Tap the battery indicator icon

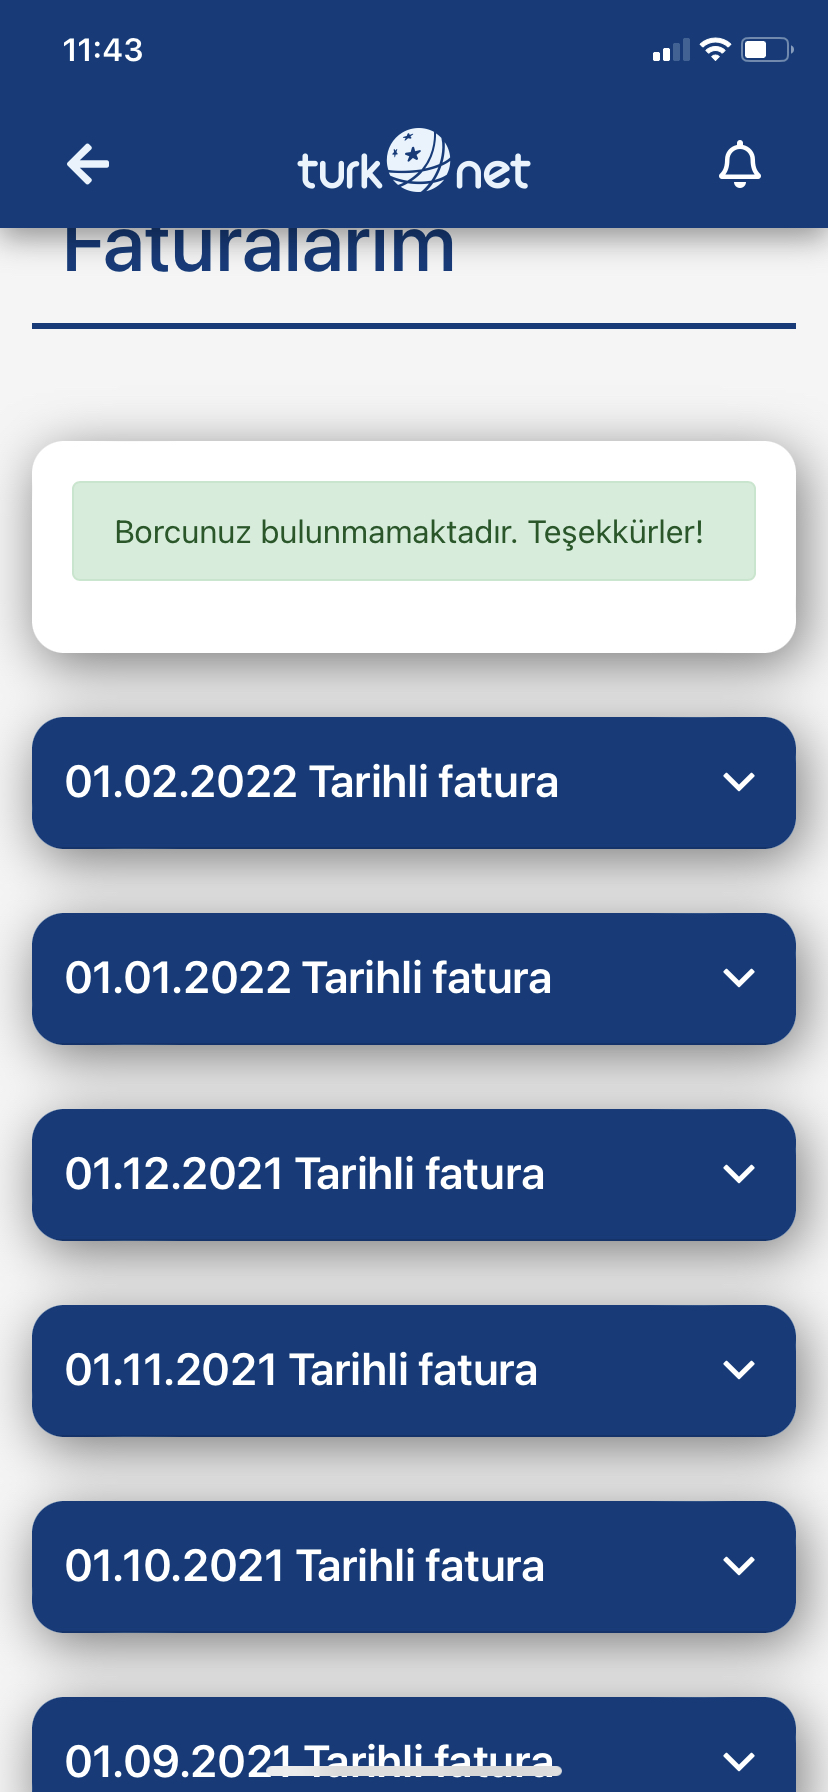tap(767, 49)
